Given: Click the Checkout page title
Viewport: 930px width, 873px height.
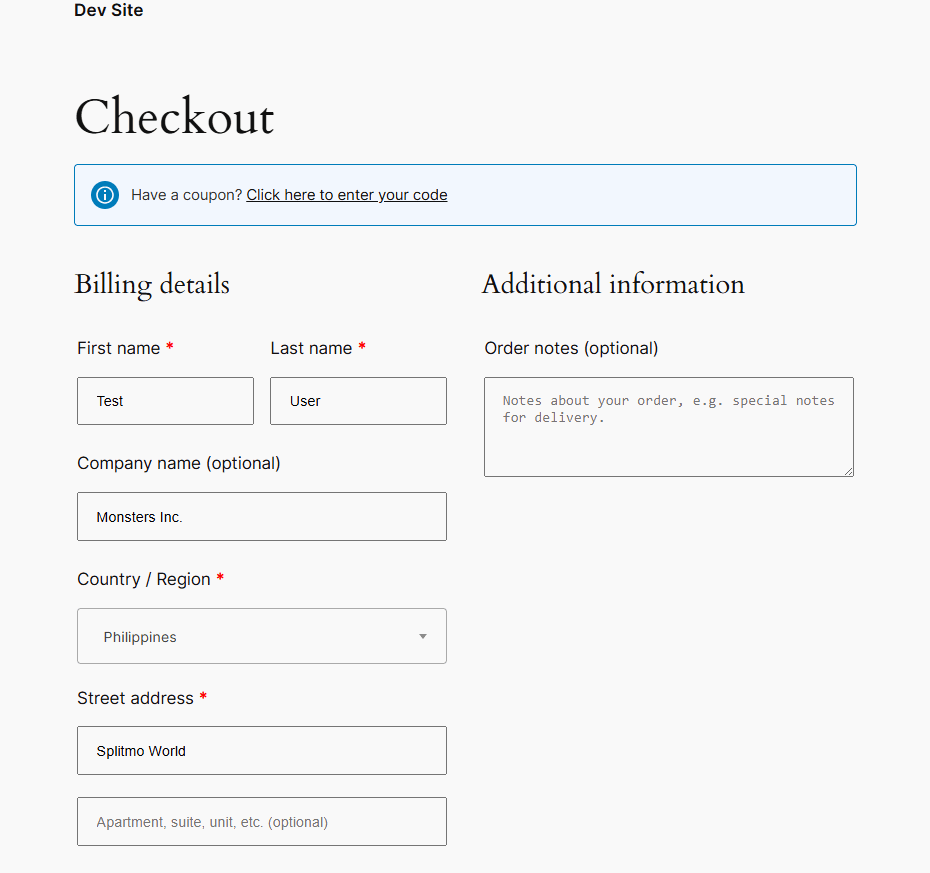Looking at the screenshot, I should (x=173, y=117).
